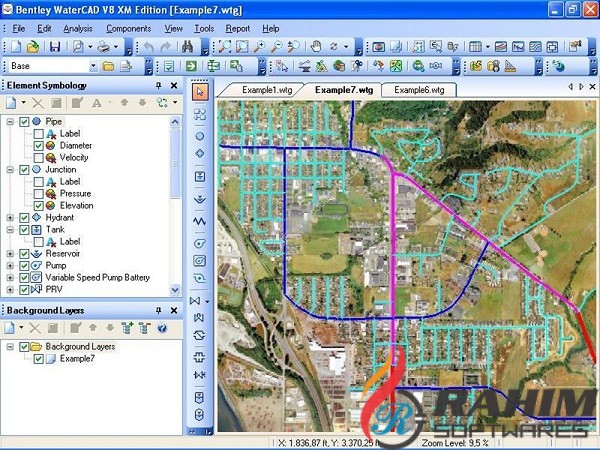Select the Hydrant tool in layout toolbar

coord(199,153)
